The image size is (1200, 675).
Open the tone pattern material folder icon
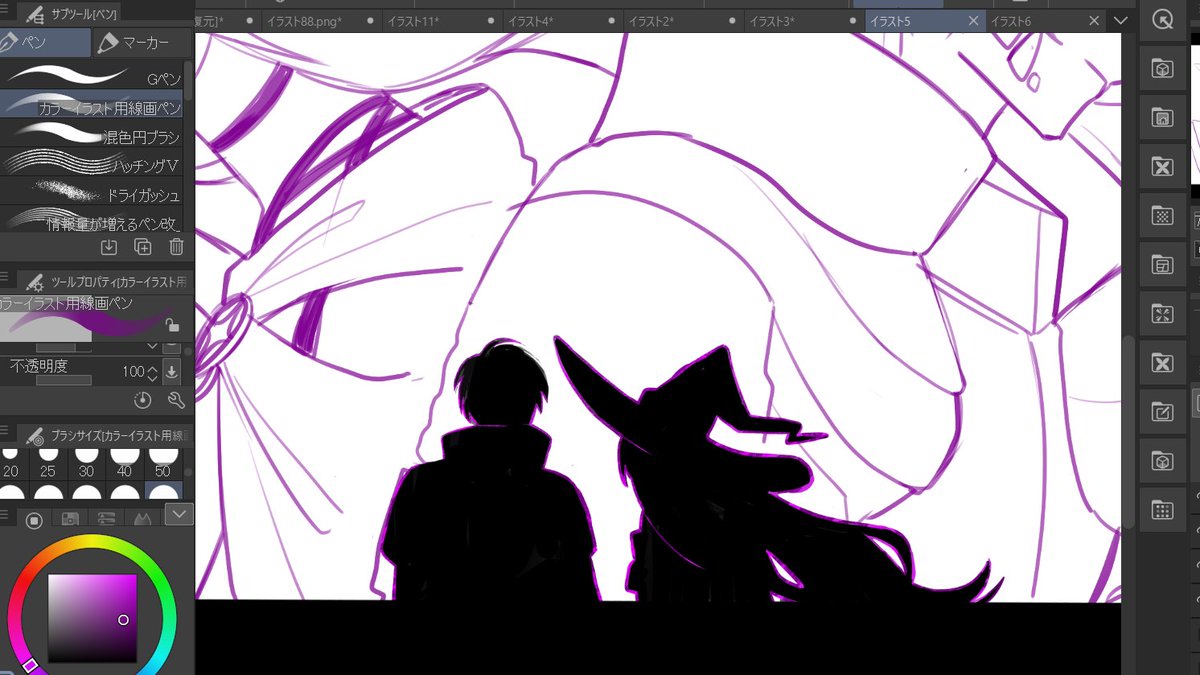(x=1162, y=215)
